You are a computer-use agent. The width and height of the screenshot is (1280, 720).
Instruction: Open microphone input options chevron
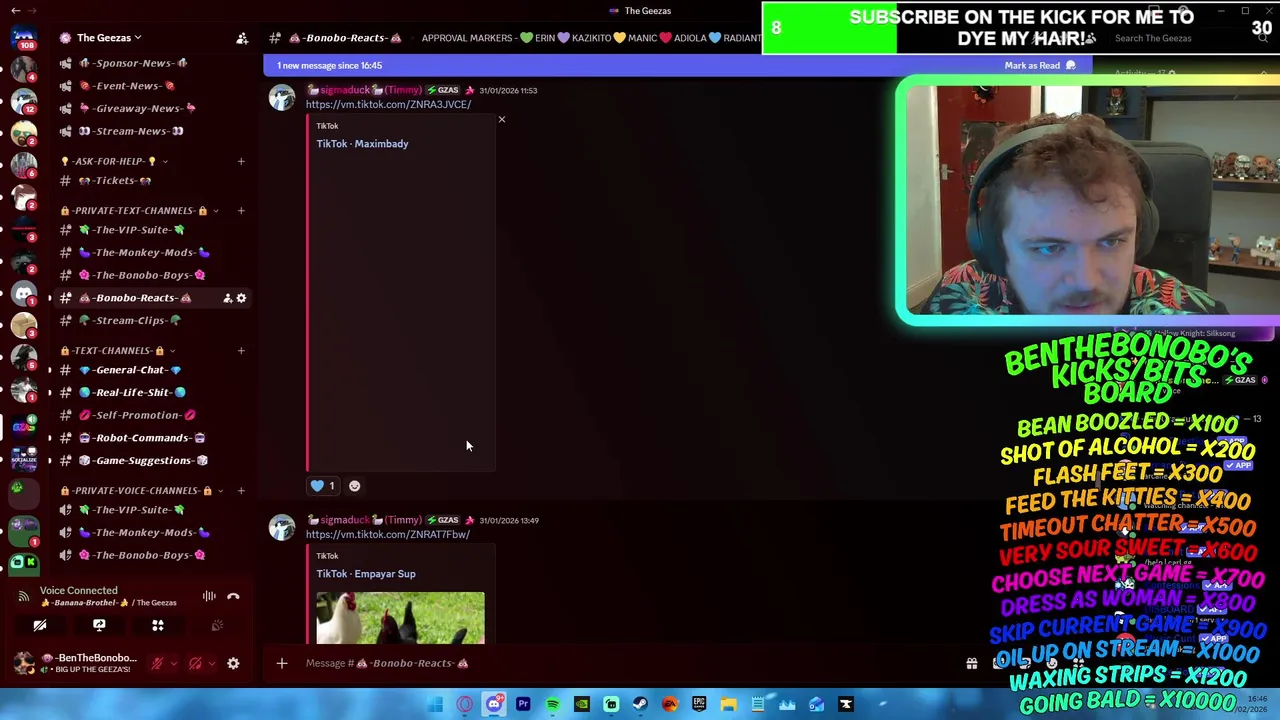(x=173, y=663)
